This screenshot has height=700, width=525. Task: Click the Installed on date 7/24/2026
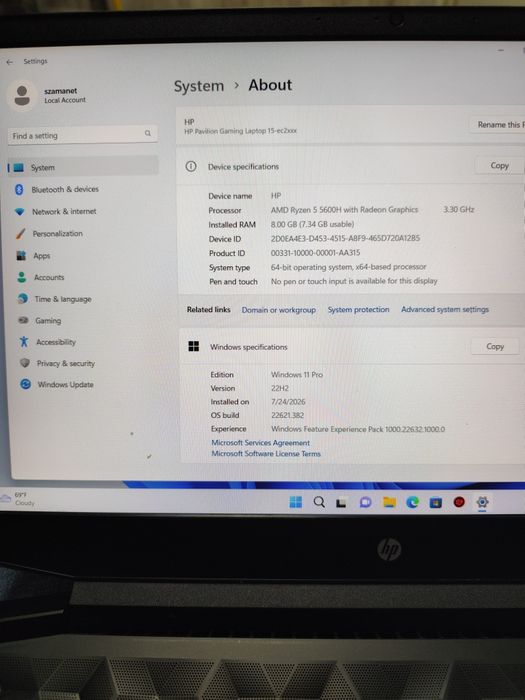288,402
